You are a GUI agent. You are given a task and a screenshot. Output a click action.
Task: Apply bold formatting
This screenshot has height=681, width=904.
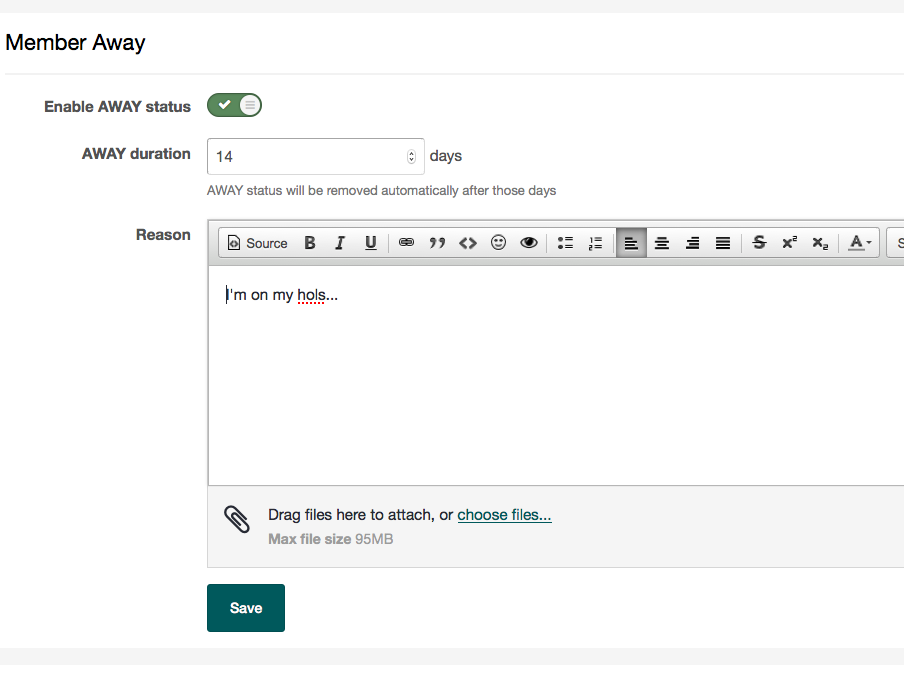(x=310, y=243)
